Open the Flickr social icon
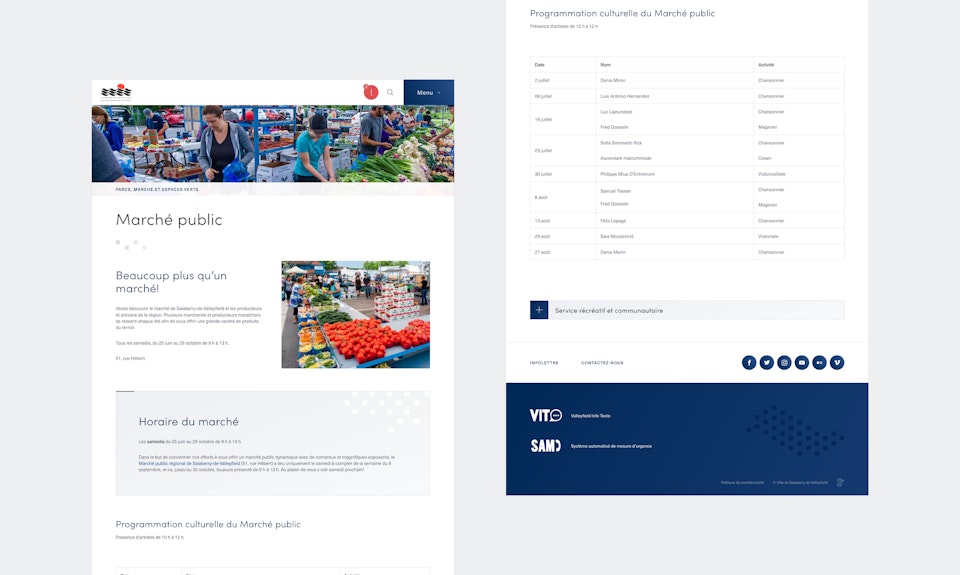960x575 pixels. pyautogui.click(x=819, y=363)
